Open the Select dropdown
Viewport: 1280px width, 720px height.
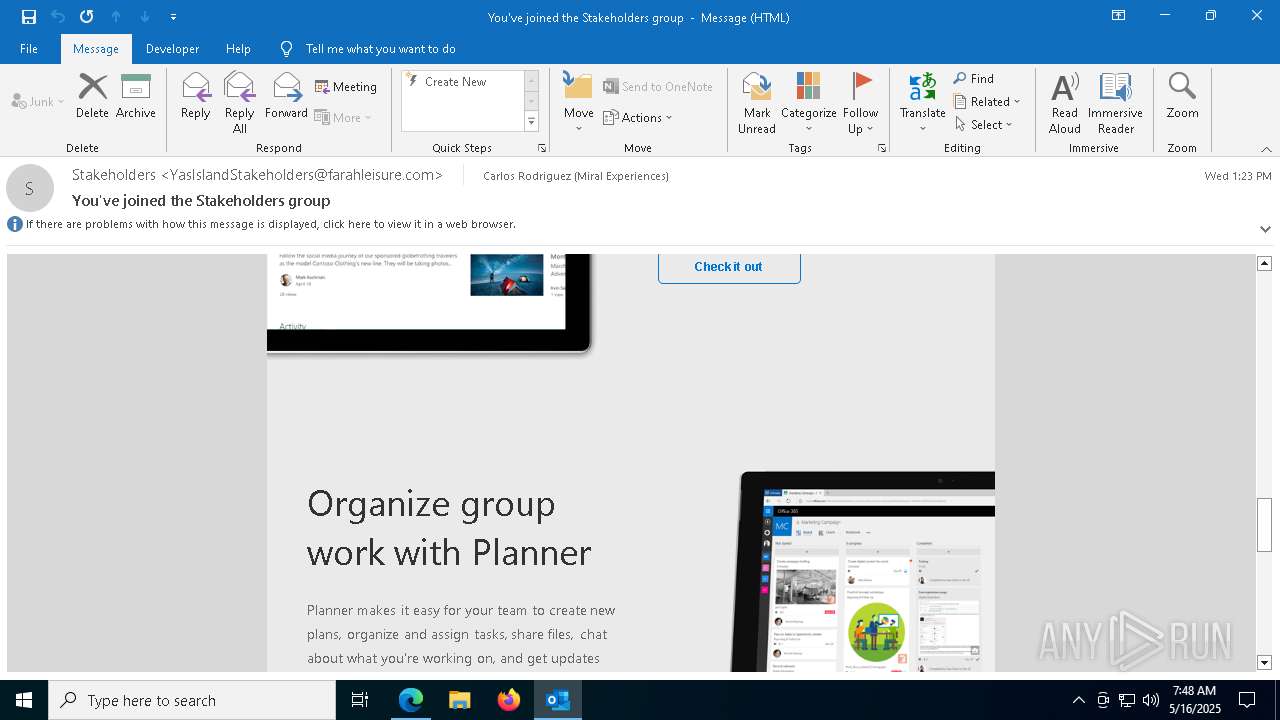(x=984, y=125)
